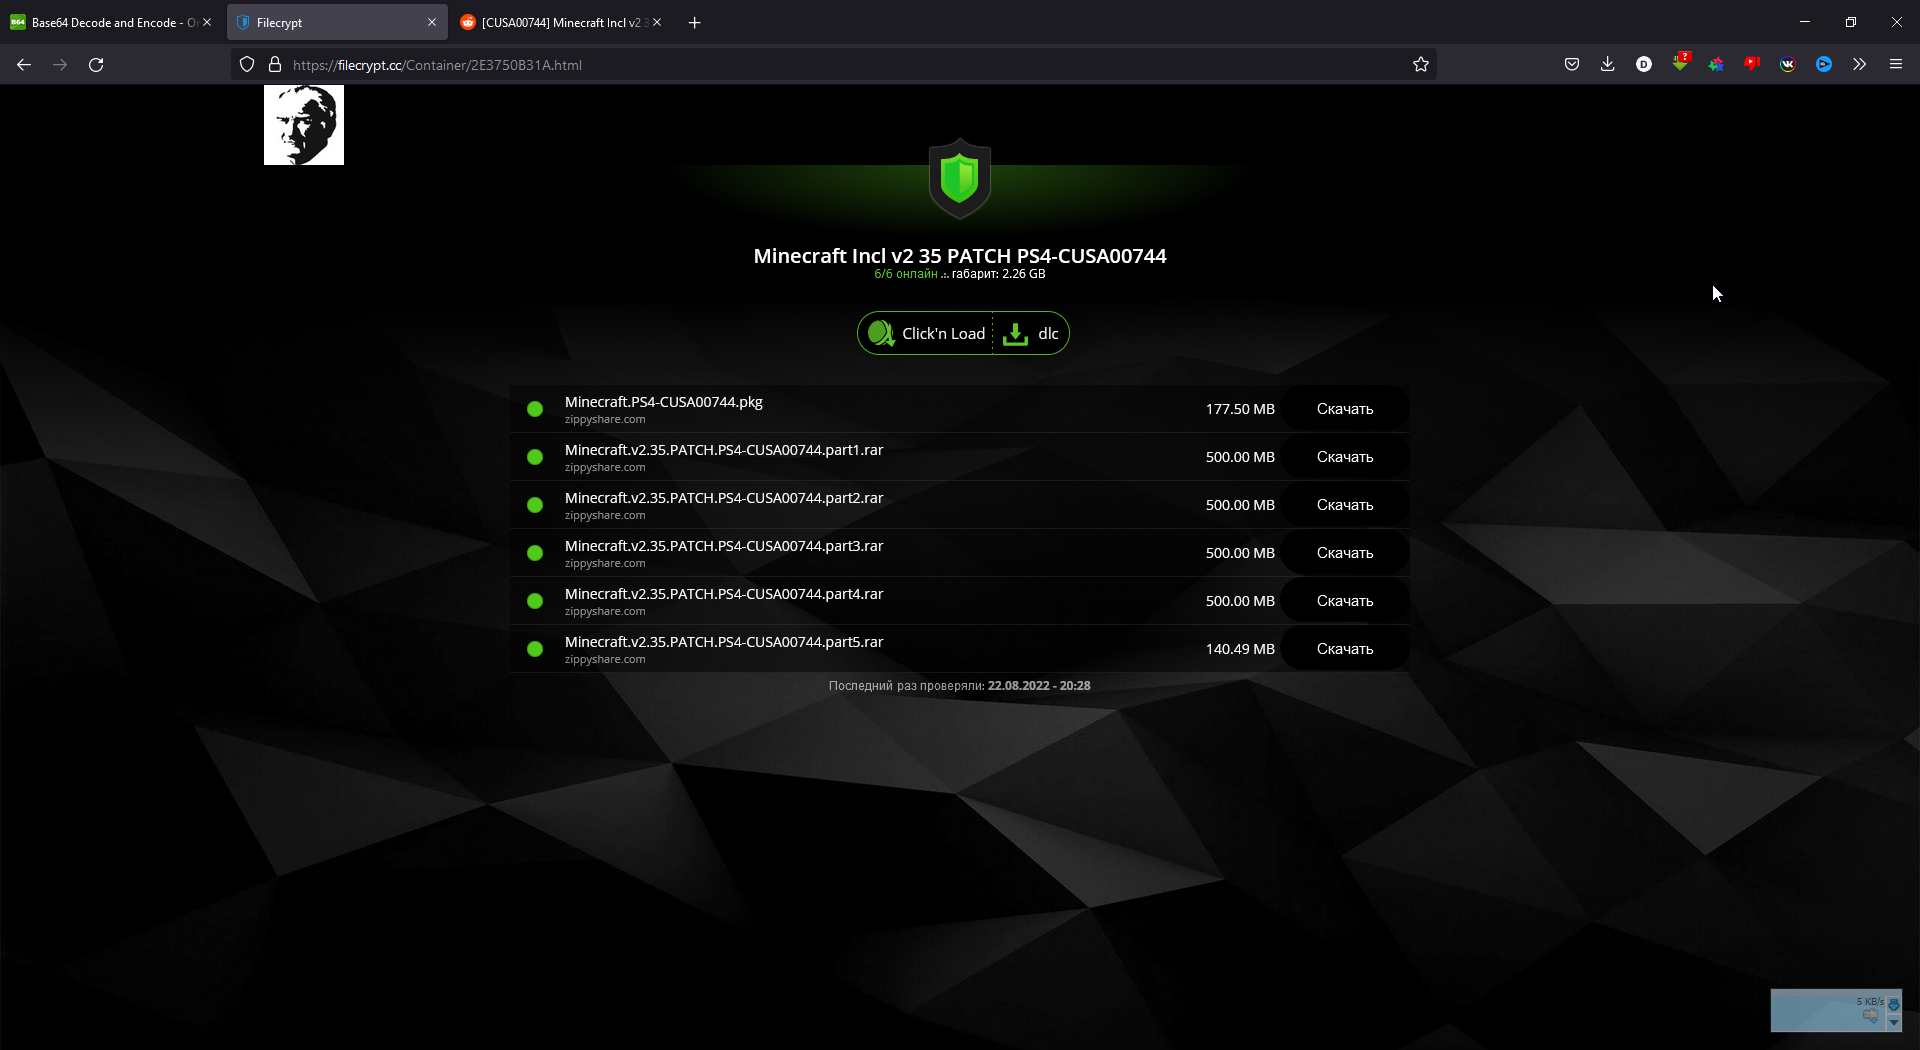Click the green status dot for part5.rar
This screenshot has height=1050, width=1920.
(x=535, y=649)
